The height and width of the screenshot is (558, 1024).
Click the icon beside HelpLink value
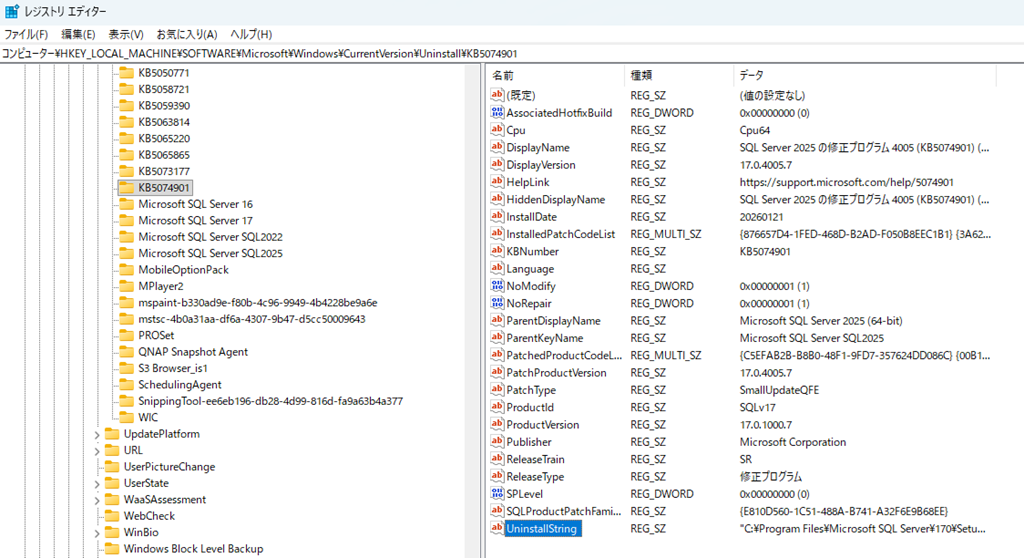point(497,182)
